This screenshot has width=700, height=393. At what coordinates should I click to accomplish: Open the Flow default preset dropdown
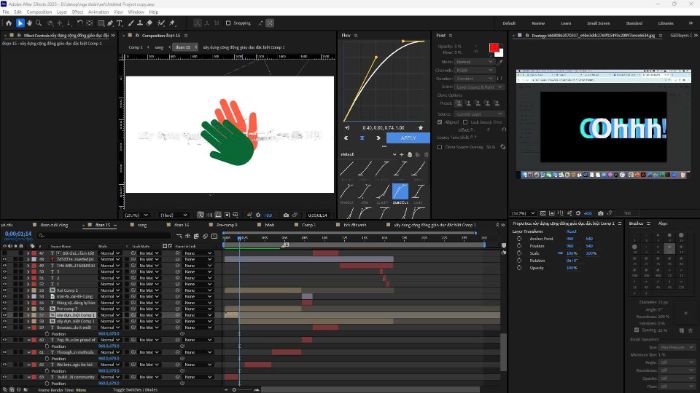click(368, 155)
